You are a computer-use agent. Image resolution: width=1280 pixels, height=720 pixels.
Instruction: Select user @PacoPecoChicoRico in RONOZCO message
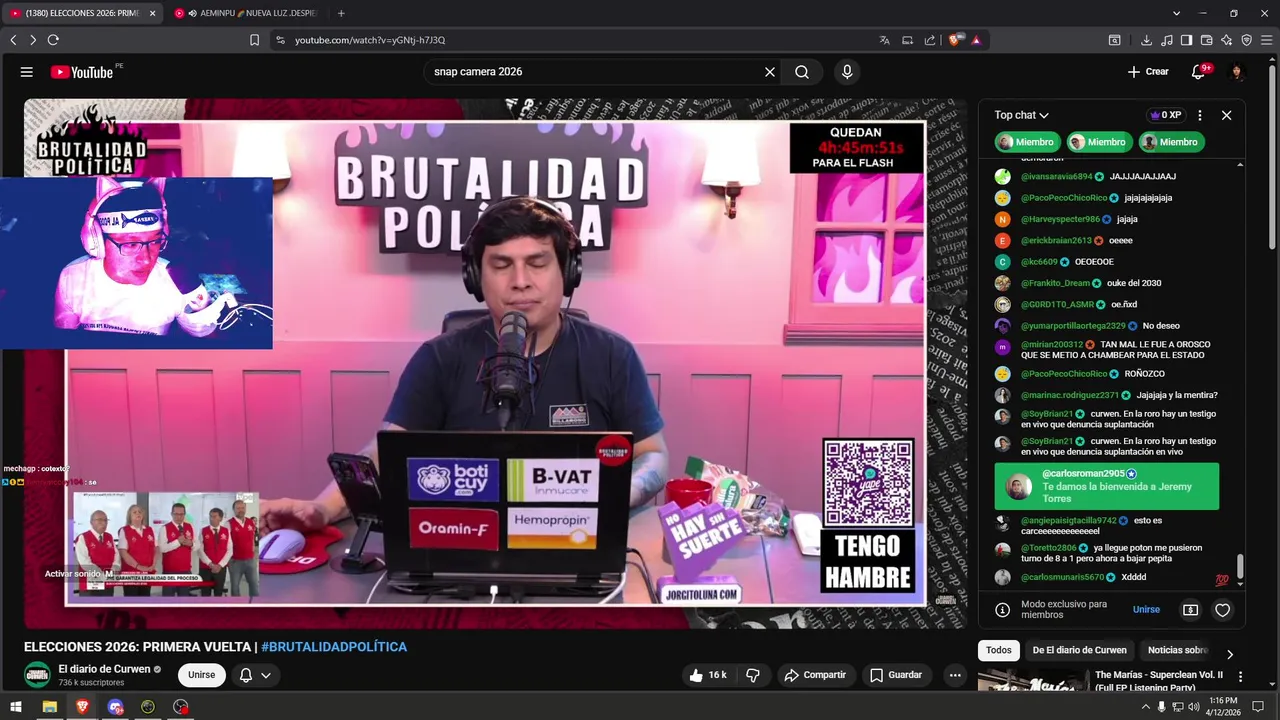click(x=1064, y=374)
